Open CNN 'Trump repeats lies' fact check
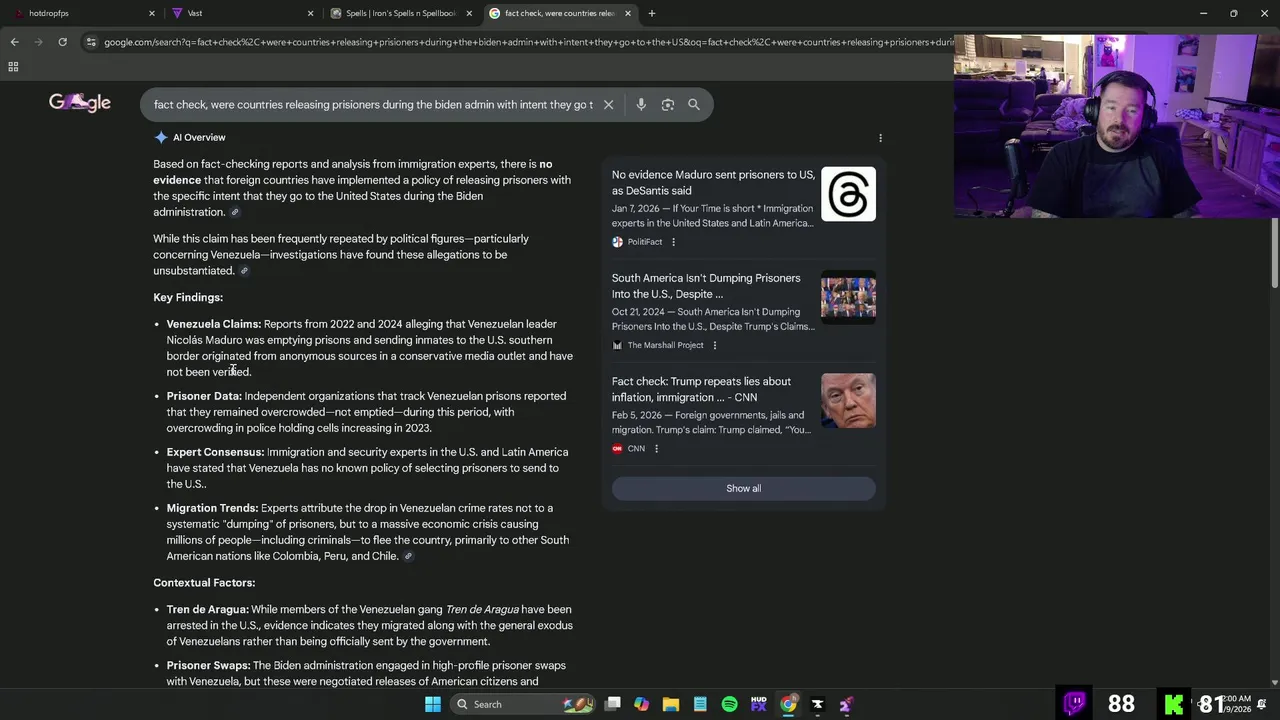The image size is (1280, 720). coord(701,389)
